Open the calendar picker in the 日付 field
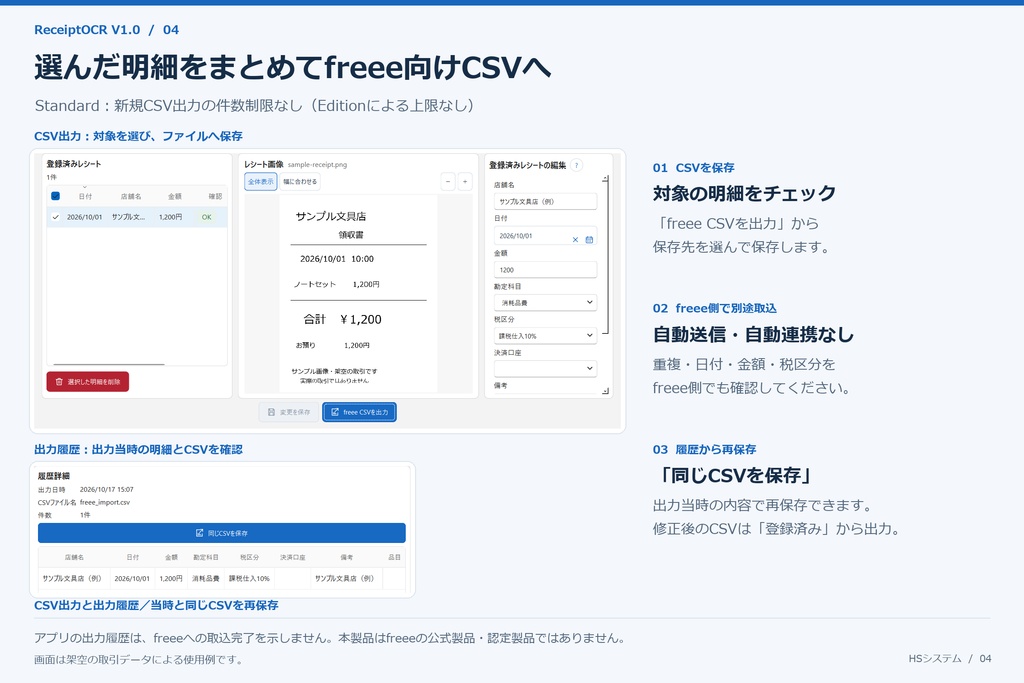The height and width of the screenshot is (683, 1024). coord(589,240)
